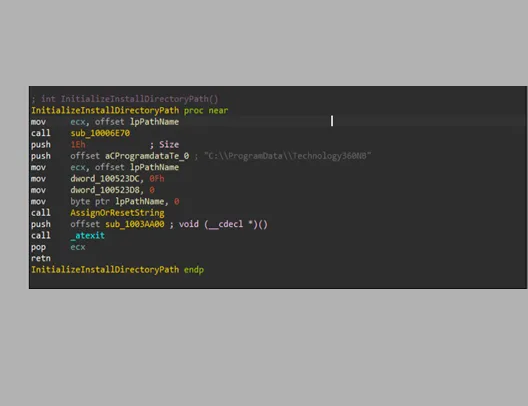The height and width of the screenshot is (406, 528).
Task: Click lpPathName in 'mov ecx' after aCProgramdataTe_0 push
Action: pos(155,167)
